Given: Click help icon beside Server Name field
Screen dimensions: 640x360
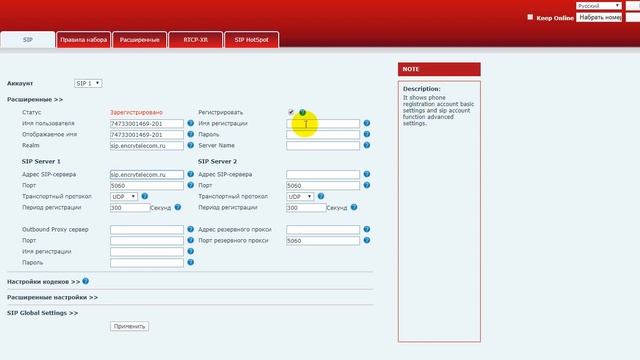Looking at the screenshot, I should coord(367,145).
